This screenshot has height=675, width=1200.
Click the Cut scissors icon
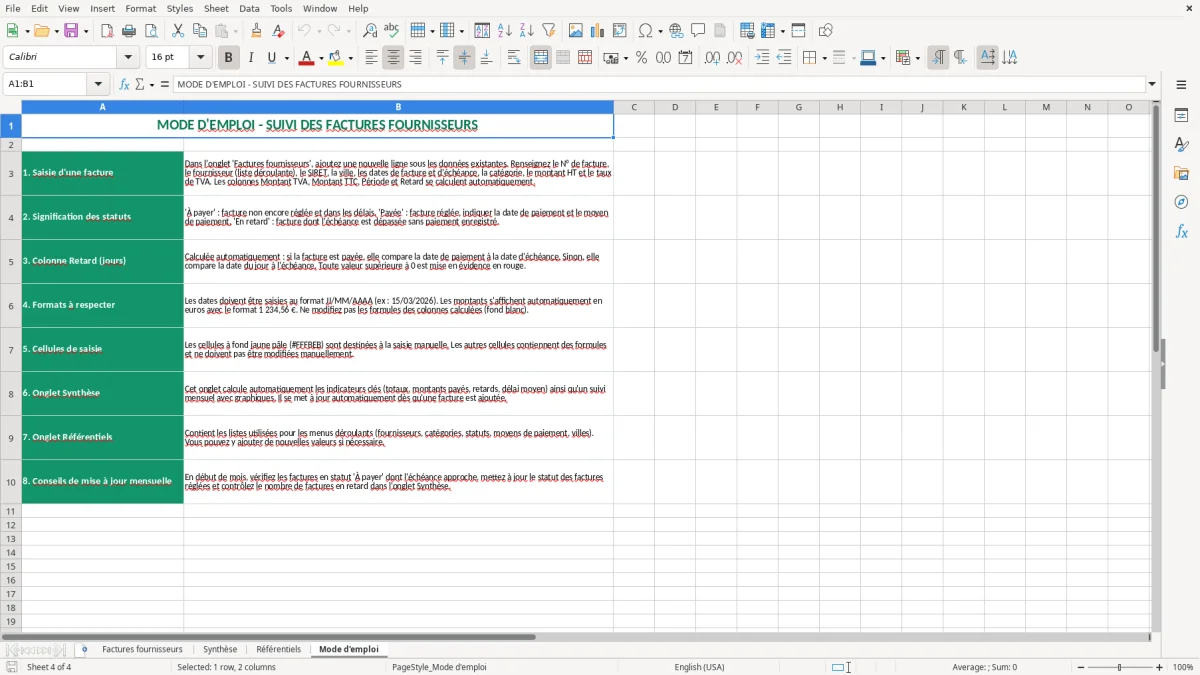(178, 31)
